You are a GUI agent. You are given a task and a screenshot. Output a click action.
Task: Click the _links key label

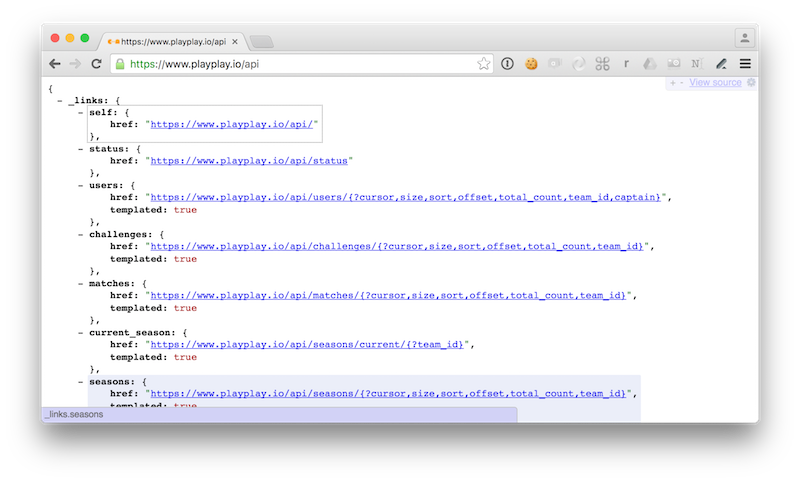88,100
